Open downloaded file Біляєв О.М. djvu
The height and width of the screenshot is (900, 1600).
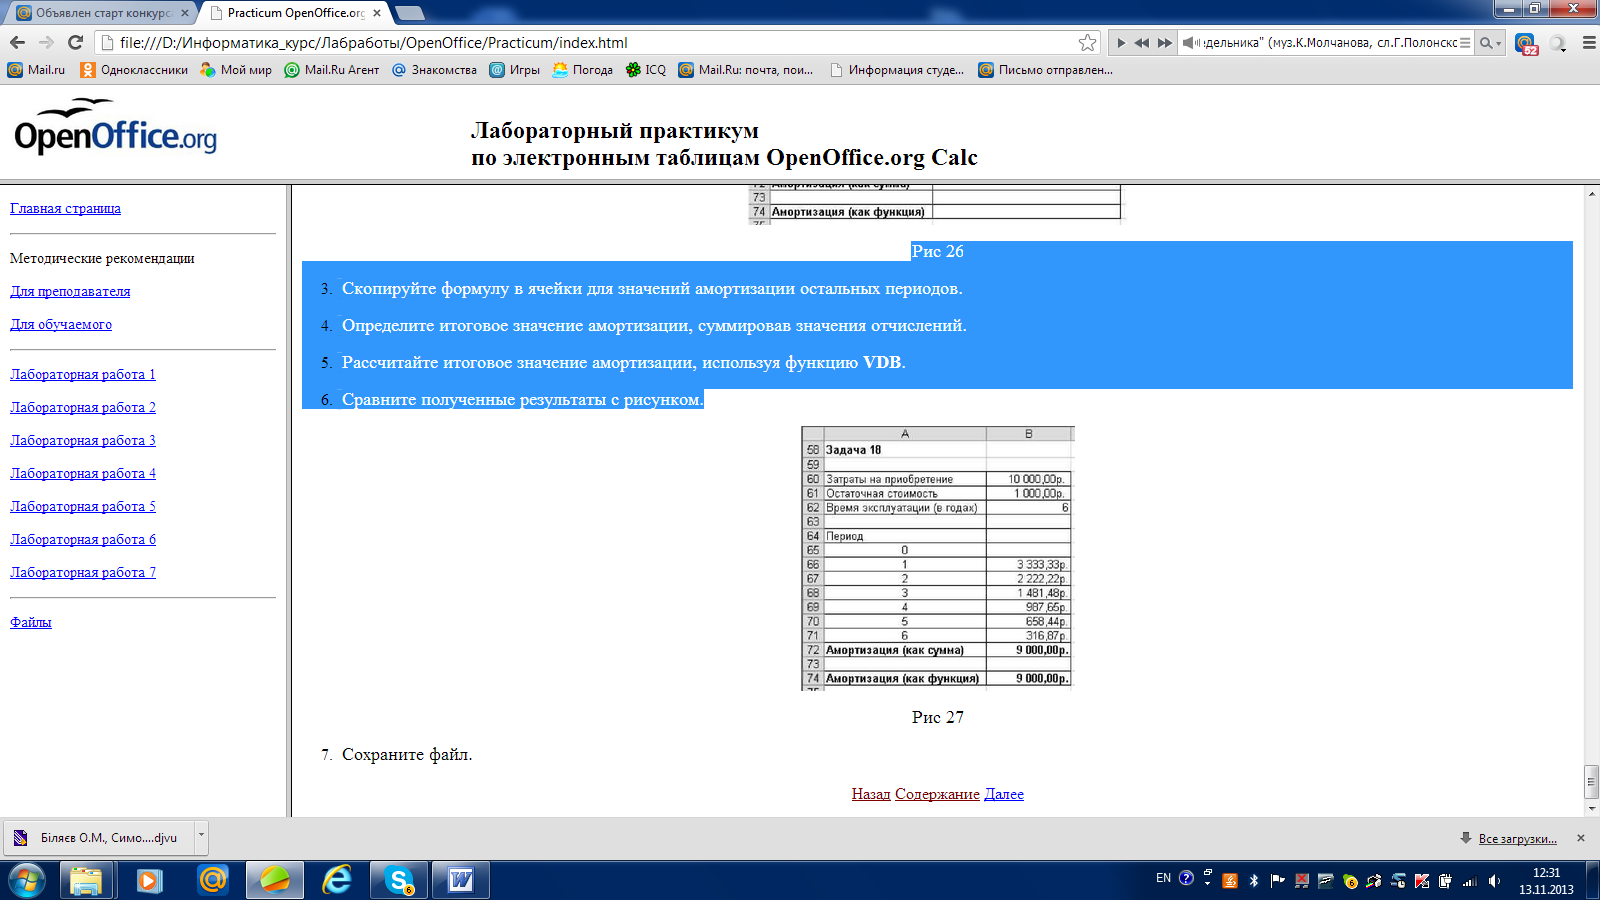tap(100, 838)
